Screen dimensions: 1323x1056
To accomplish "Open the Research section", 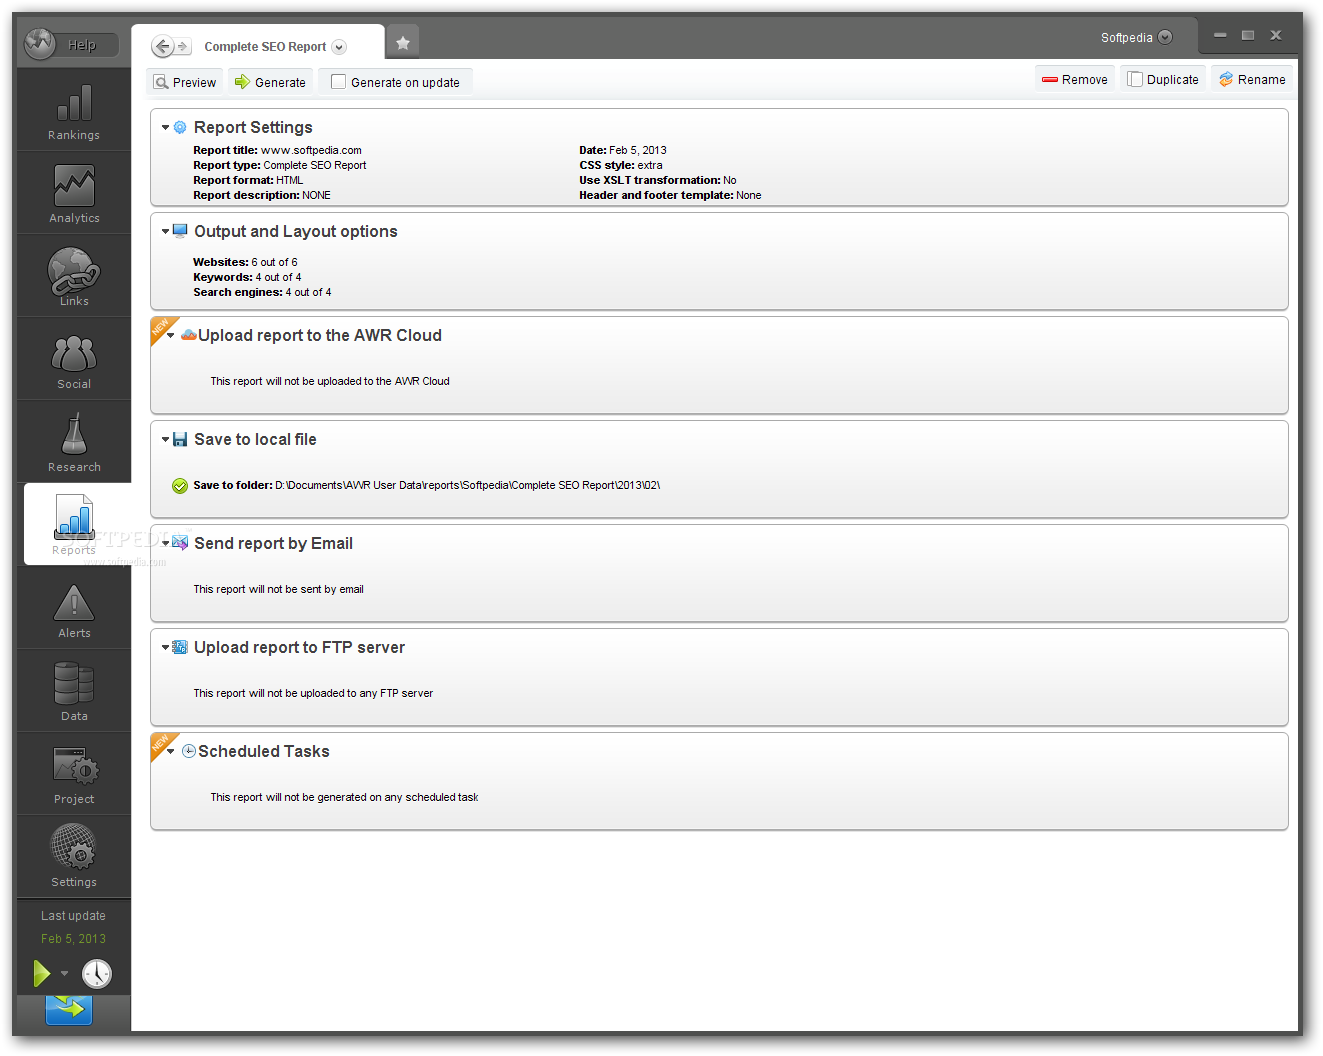I will coord(74,443).
